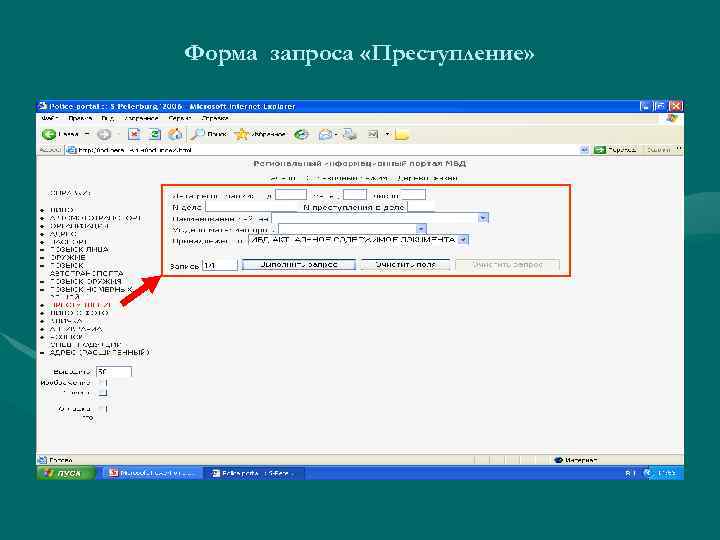Click the page icon in address bar
Viewport: 720px width, 540px height.
tap(71, 150)
